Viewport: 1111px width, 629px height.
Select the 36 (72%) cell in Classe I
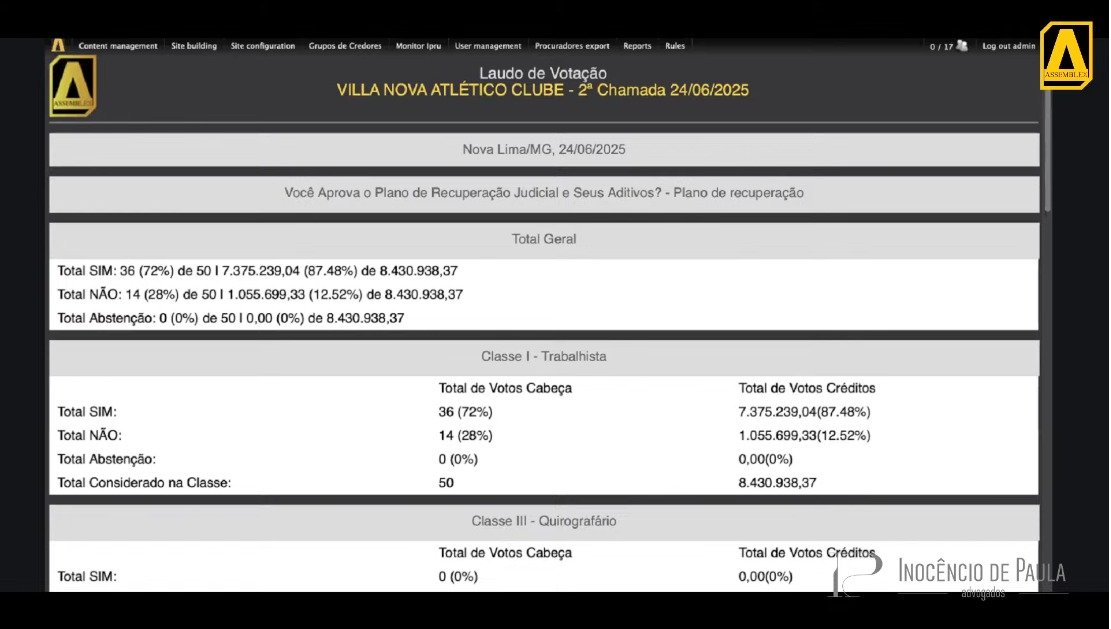[x=466, y=412]
